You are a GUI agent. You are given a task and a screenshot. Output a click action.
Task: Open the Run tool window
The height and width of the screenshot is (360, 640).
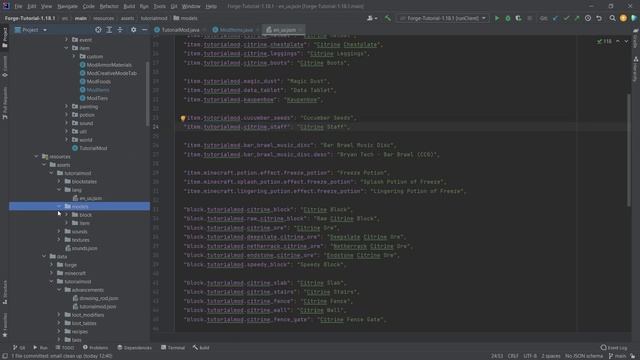(x=40, y=348)
